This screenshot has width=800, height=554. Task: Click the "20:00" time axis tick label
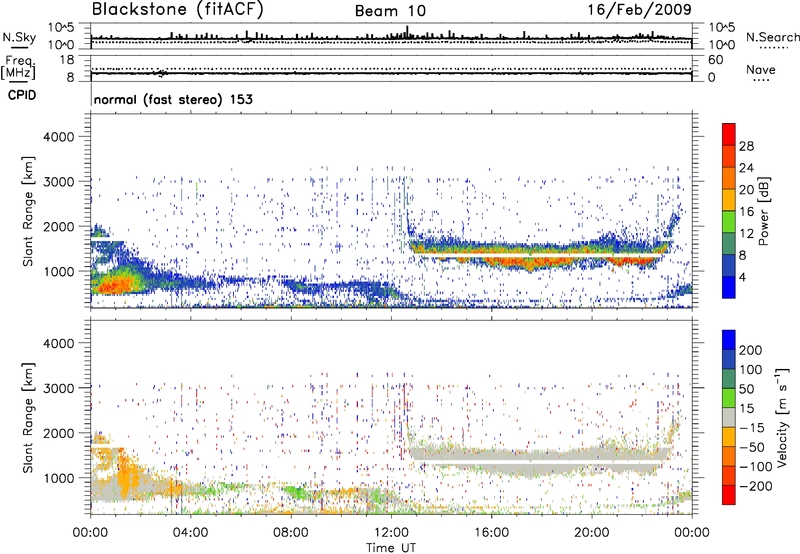pyautogui.click(x=591, y=533)
